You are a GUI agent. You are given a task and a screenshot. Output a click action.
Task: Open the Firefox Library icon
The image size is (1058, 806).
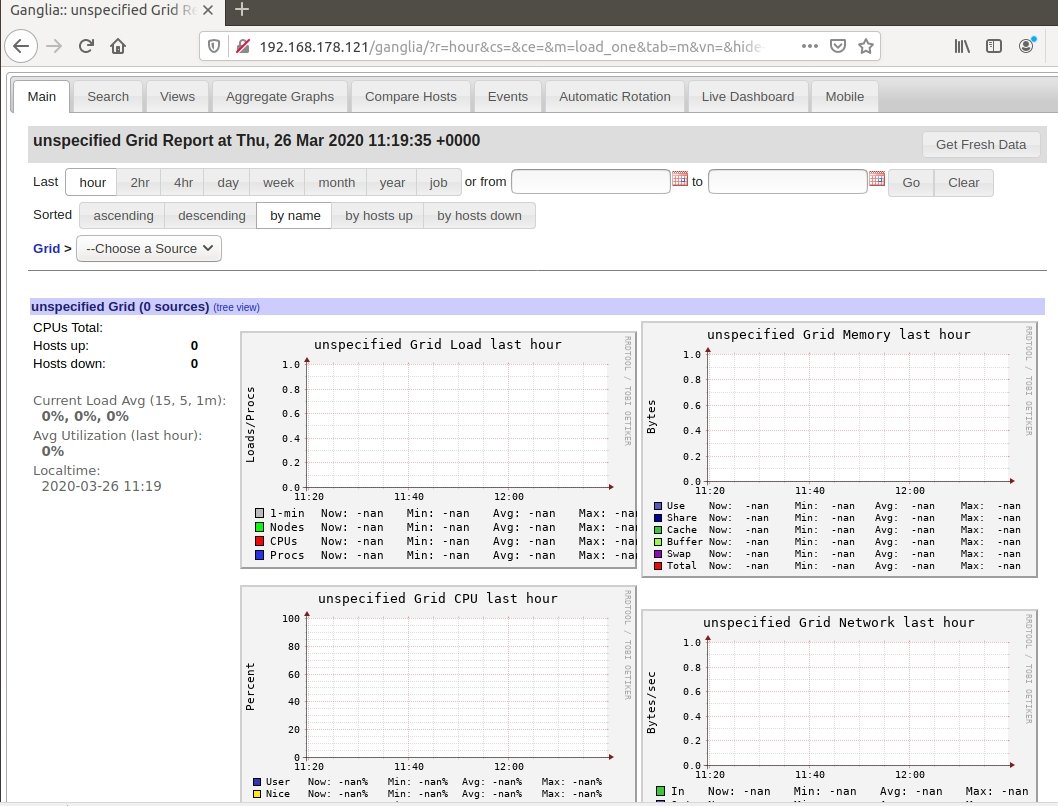pos(962,46)
